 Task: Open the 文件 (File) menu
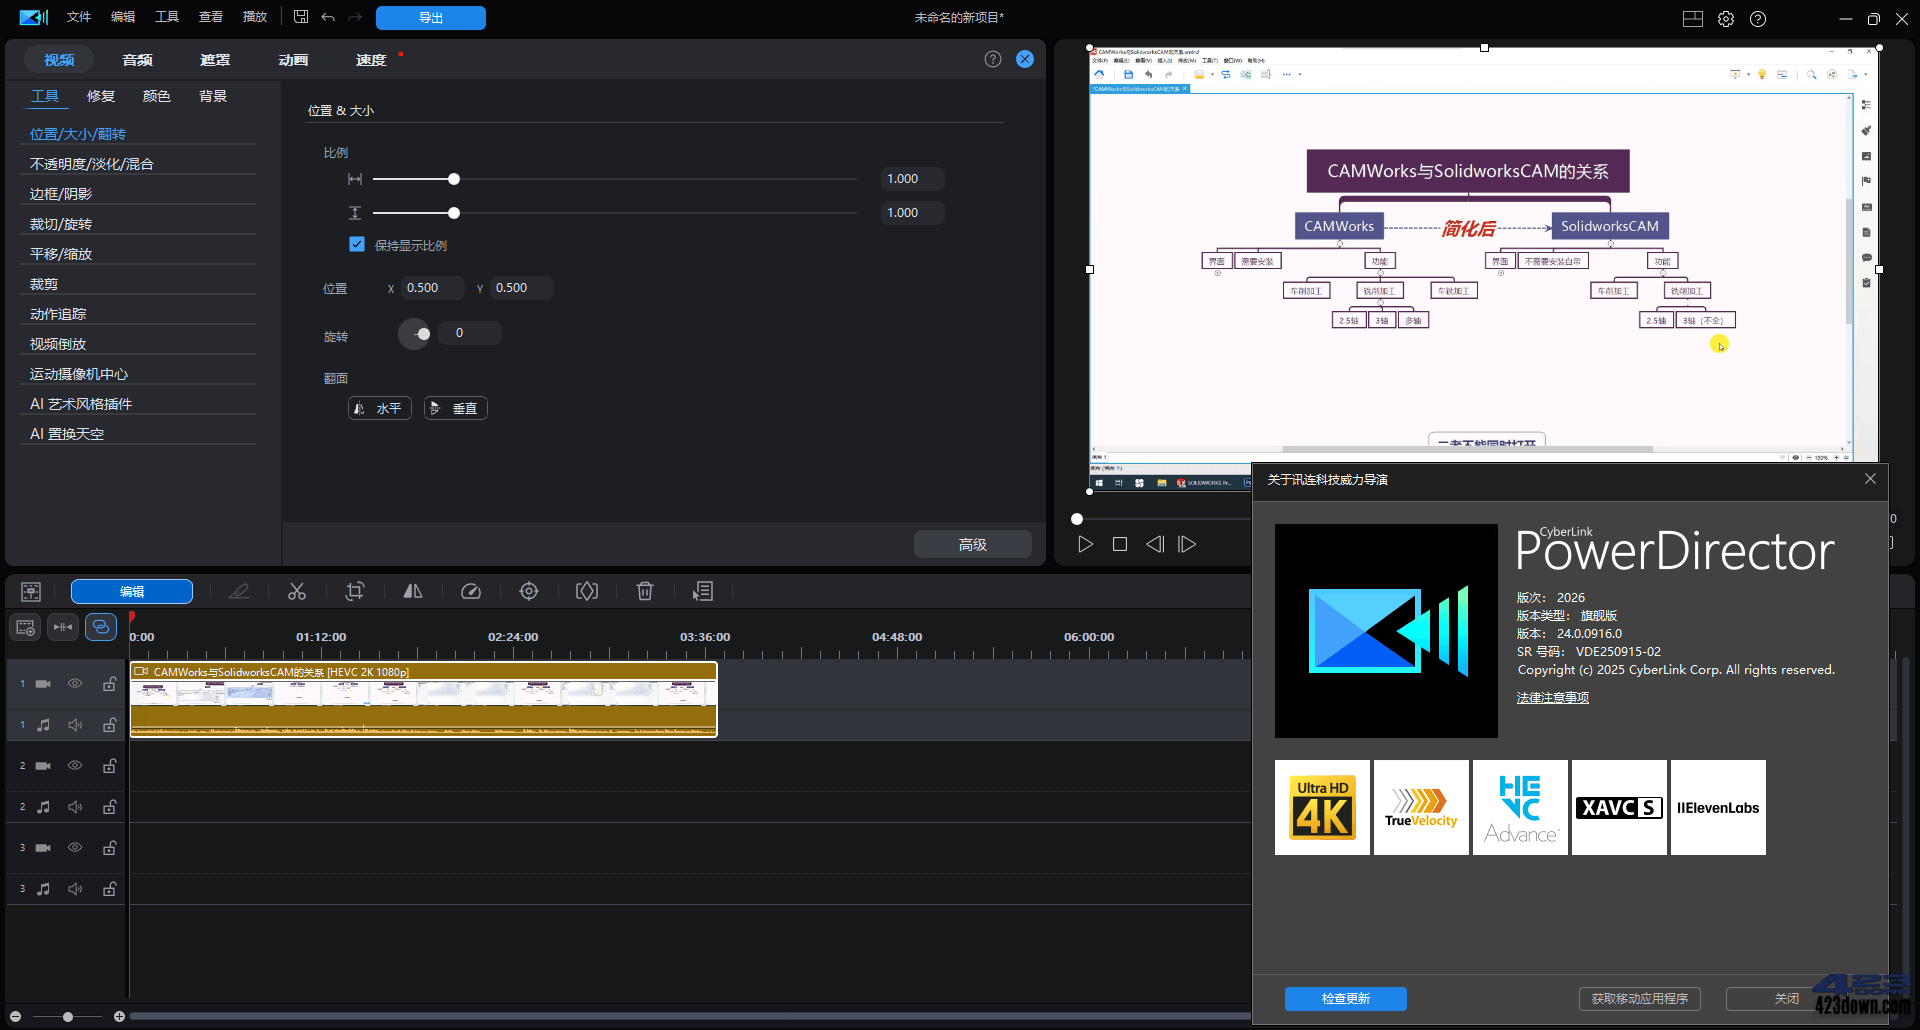point(78,17)
